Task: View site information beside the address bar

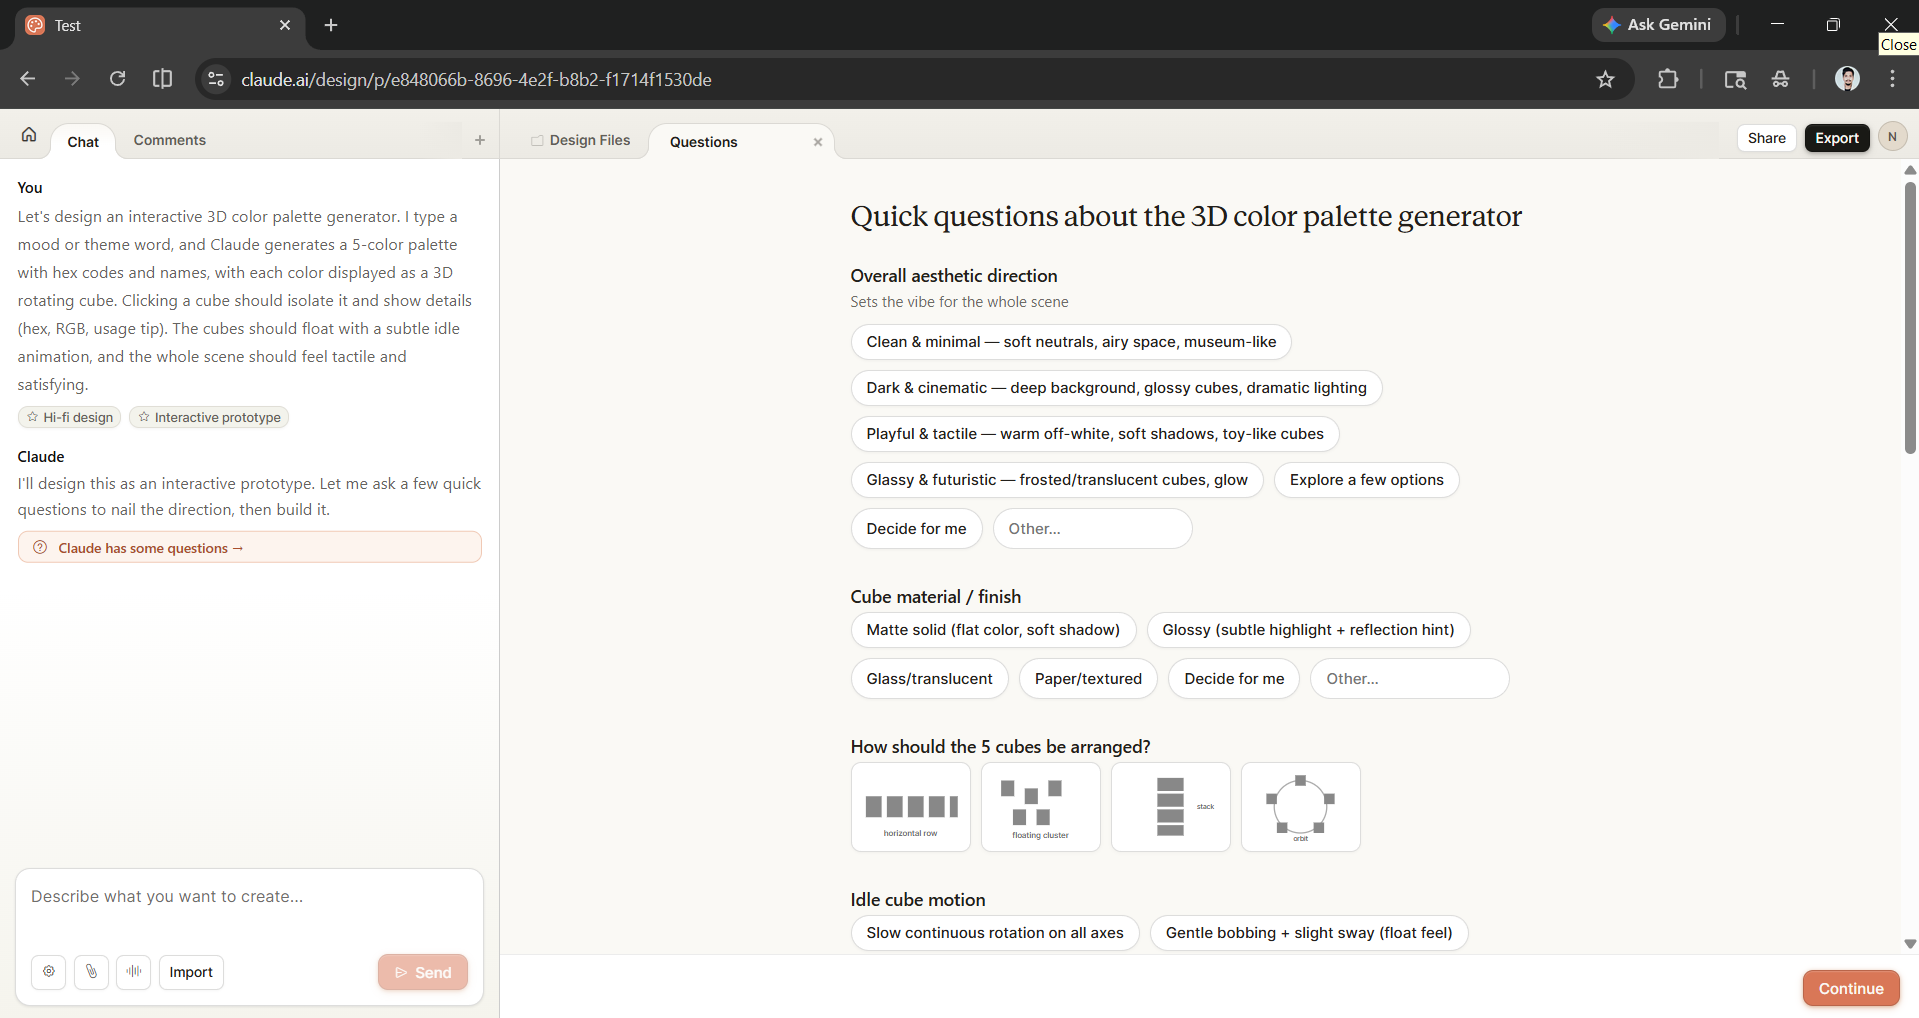Action: (x=215, y=79)
